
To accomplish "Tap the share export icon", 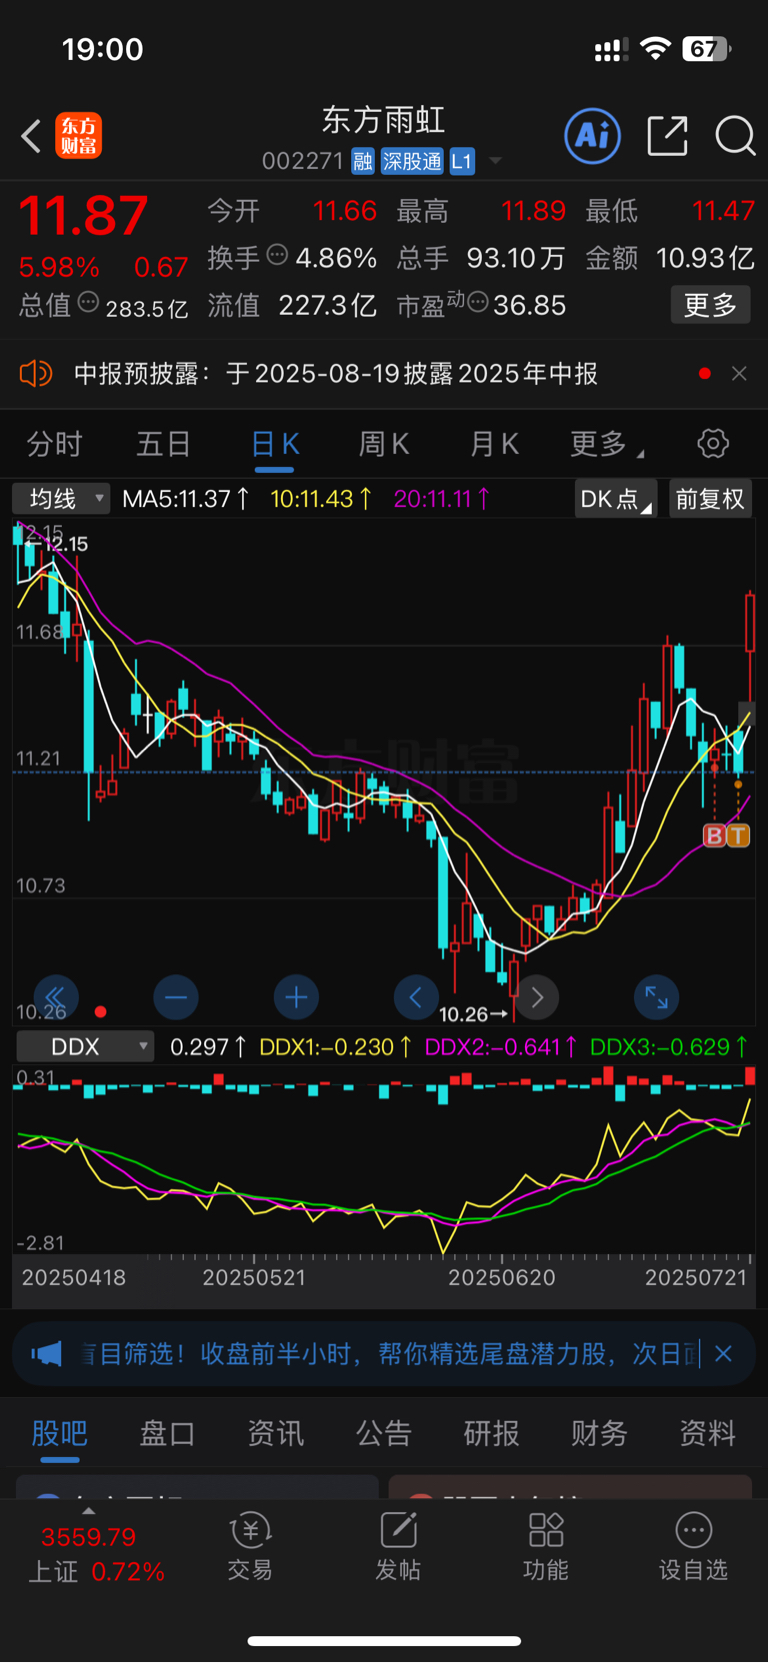I will [x=667, y=136].
